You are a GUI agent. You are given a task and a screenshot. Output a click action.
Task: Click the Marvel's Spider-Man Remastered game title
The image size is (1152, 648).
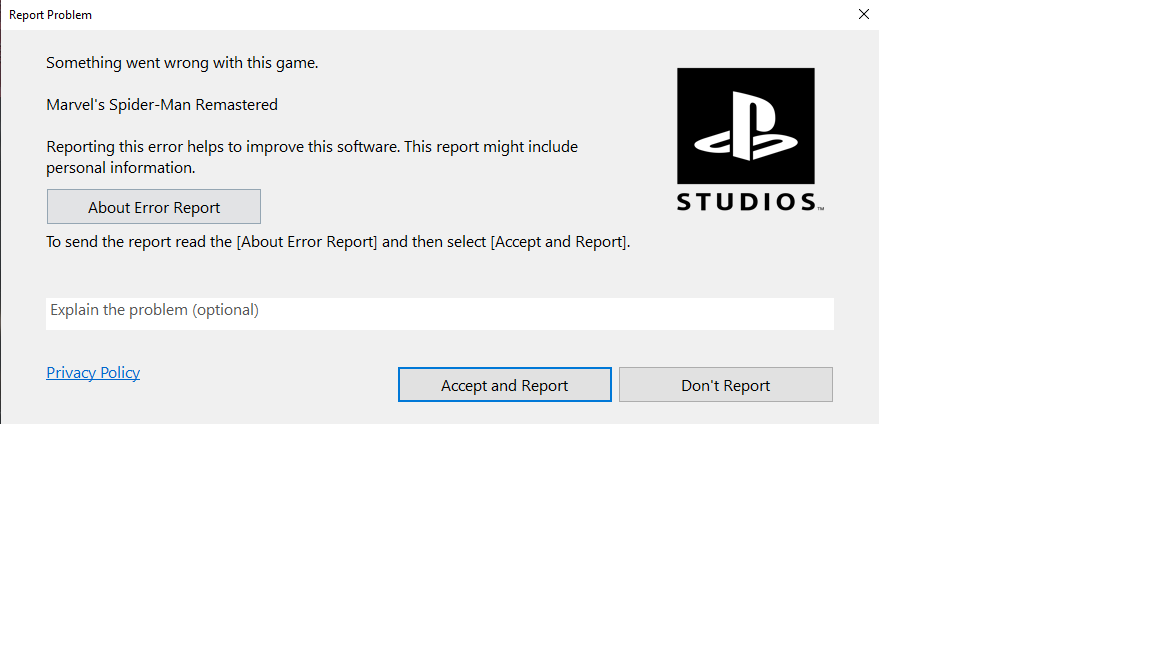pos(162,105)
